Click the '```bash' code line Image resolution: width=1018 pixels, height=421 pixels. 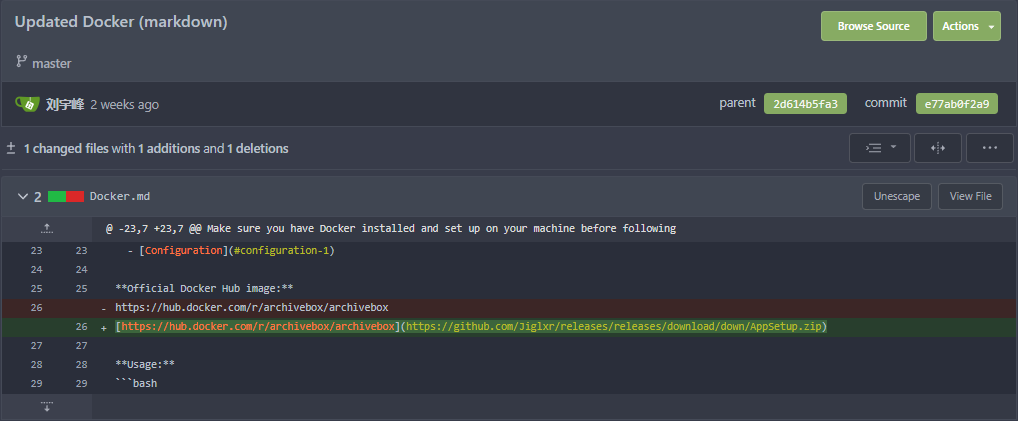(136, 383)
